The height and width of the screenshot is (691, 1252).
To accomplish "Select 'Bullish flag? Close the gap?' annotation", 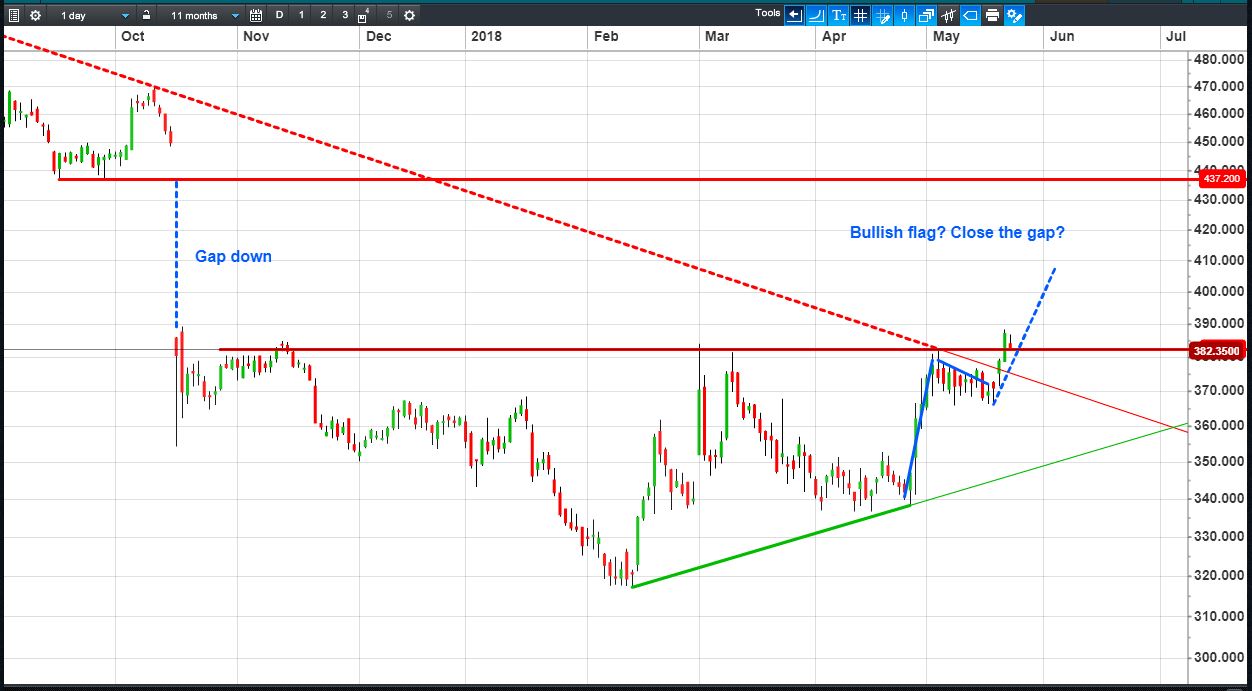I will (x=957, y=232).
